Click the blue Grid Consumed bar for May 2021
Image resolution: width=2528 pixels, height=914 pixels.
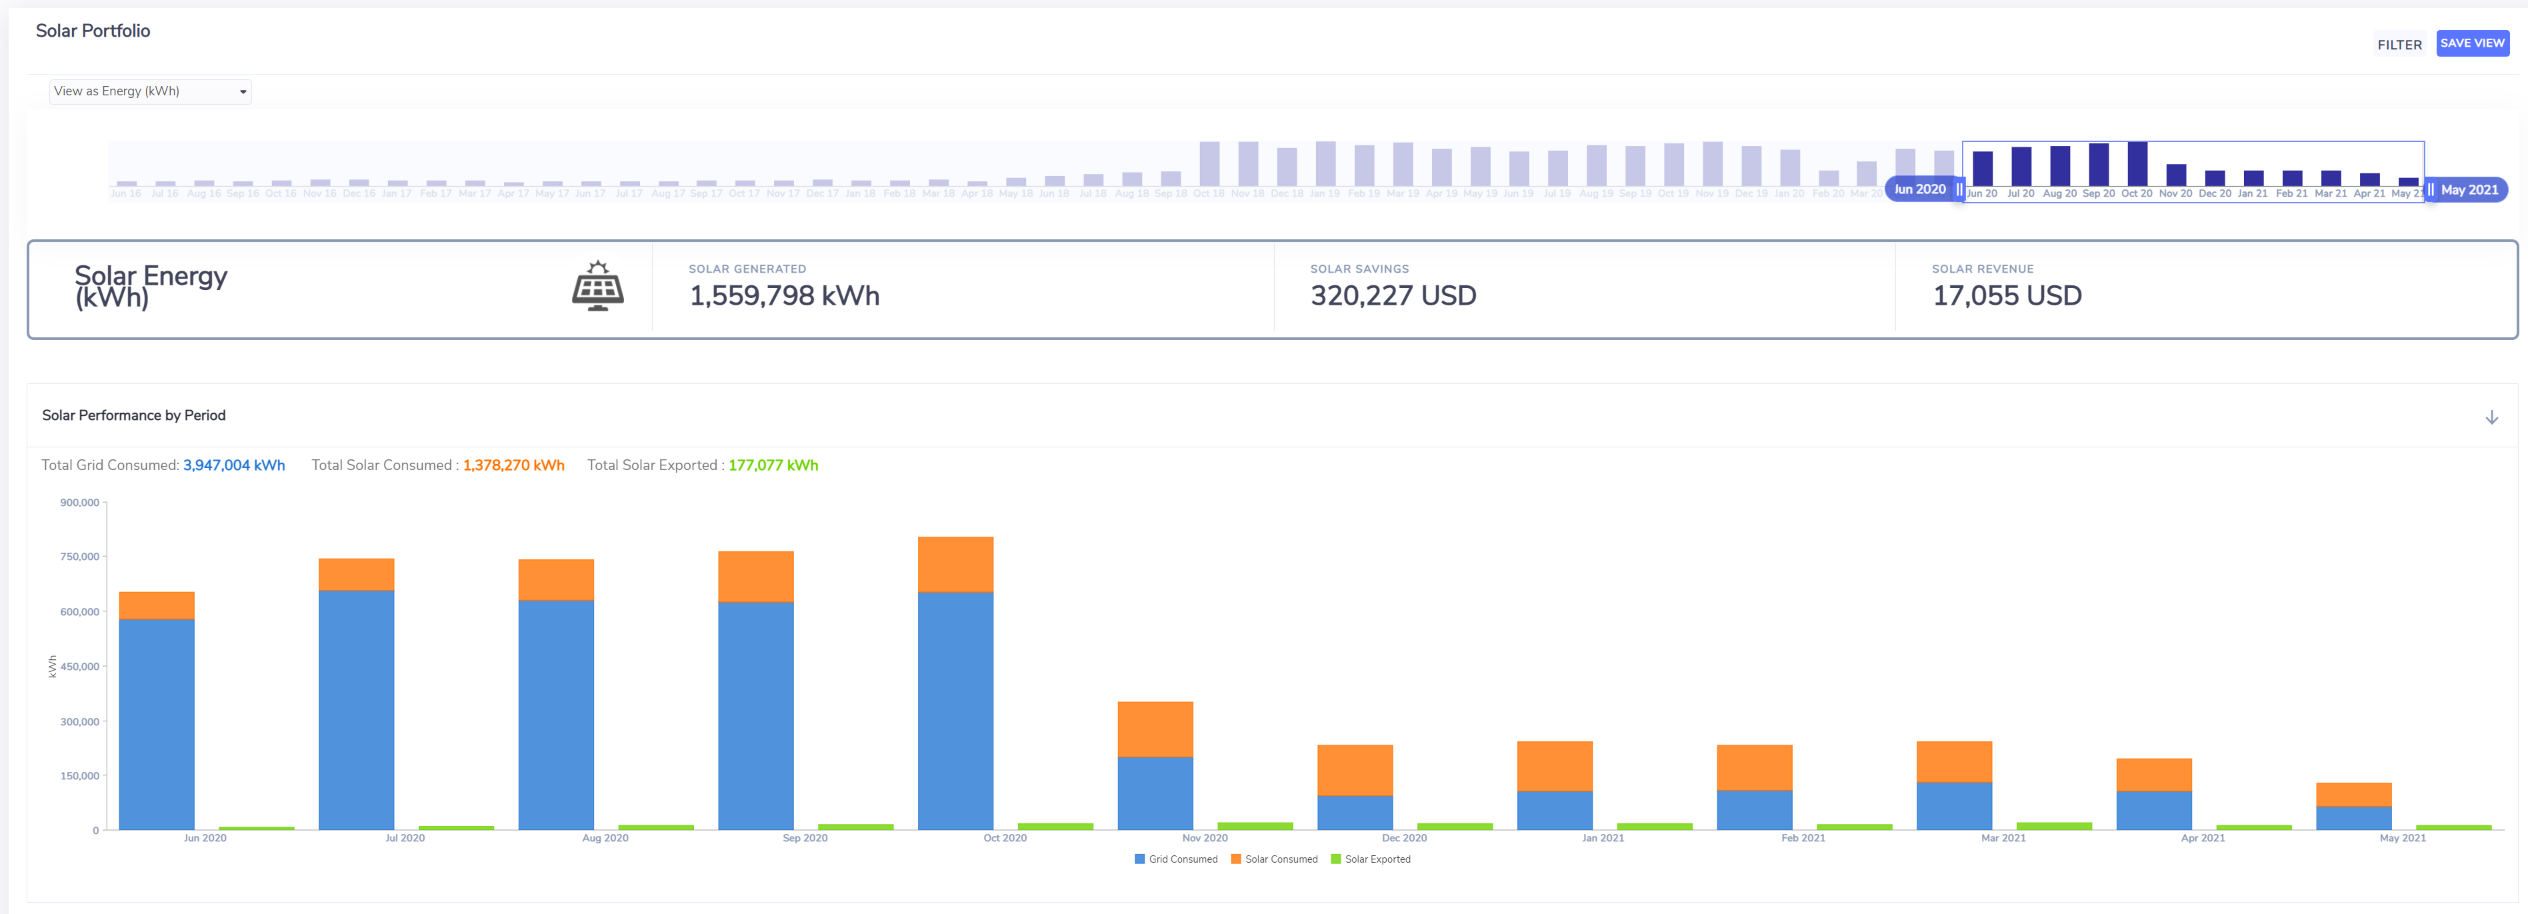pos(2354,818)
